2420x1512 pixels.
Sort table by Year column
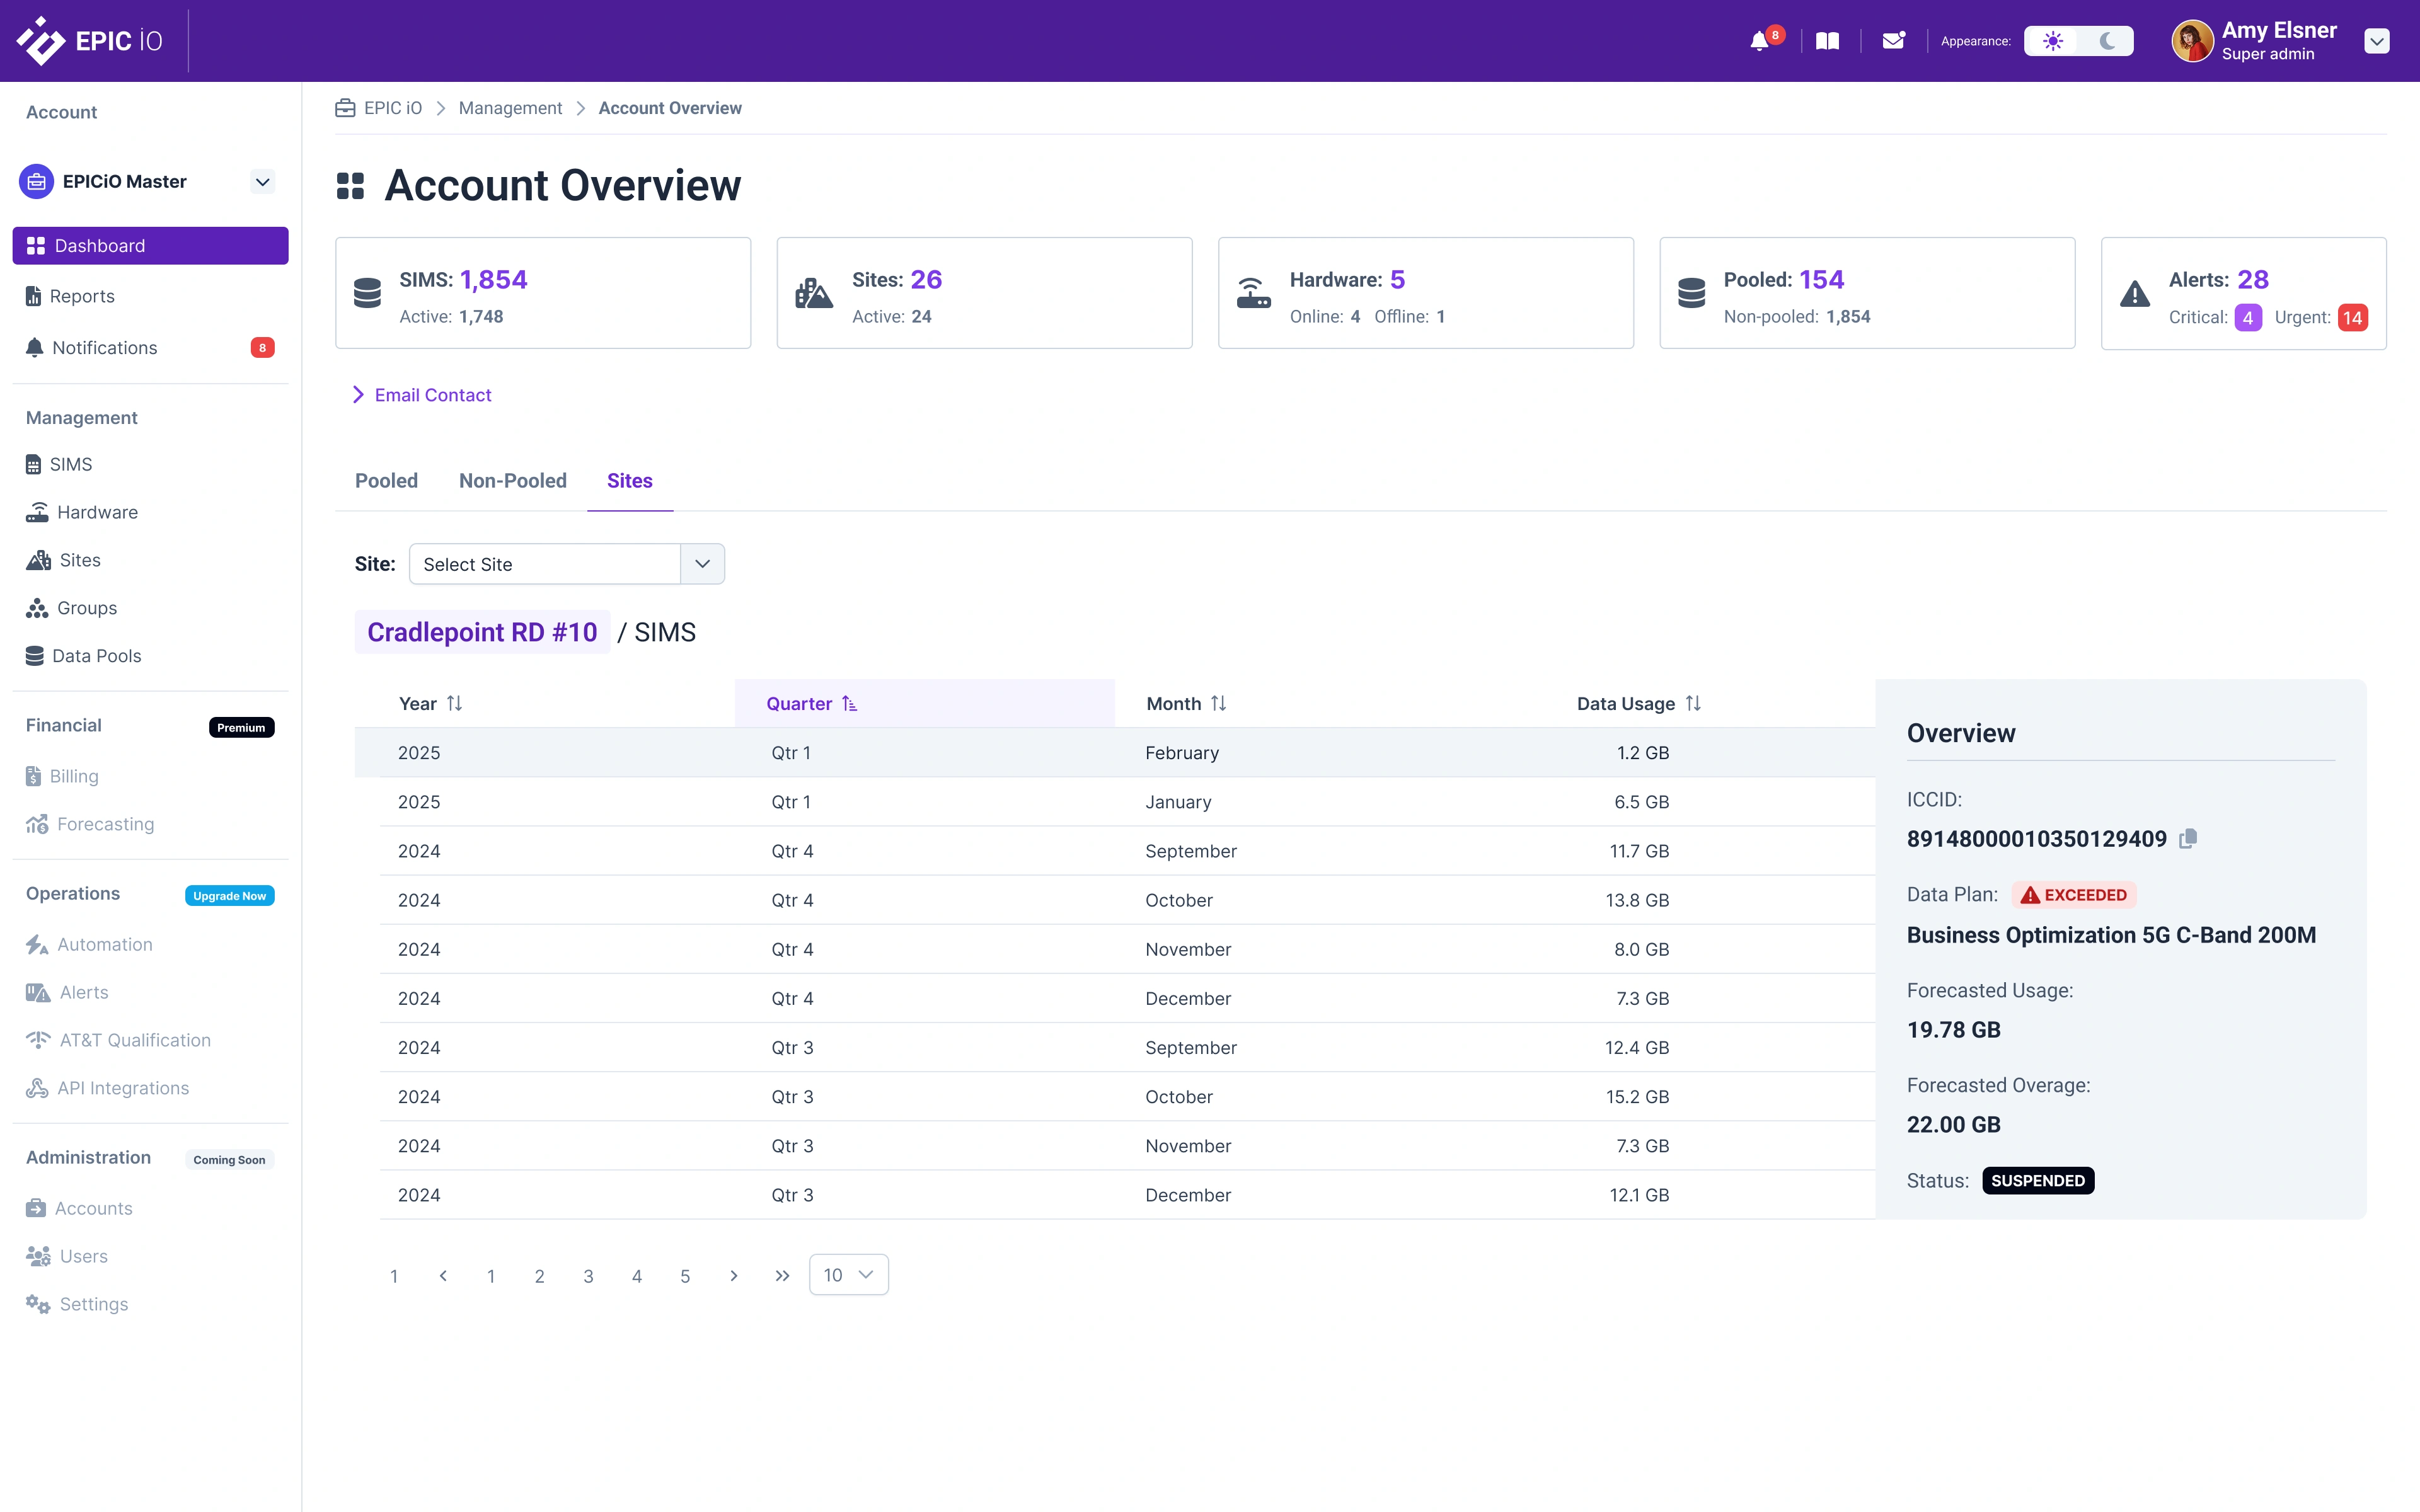pos(431,703)
